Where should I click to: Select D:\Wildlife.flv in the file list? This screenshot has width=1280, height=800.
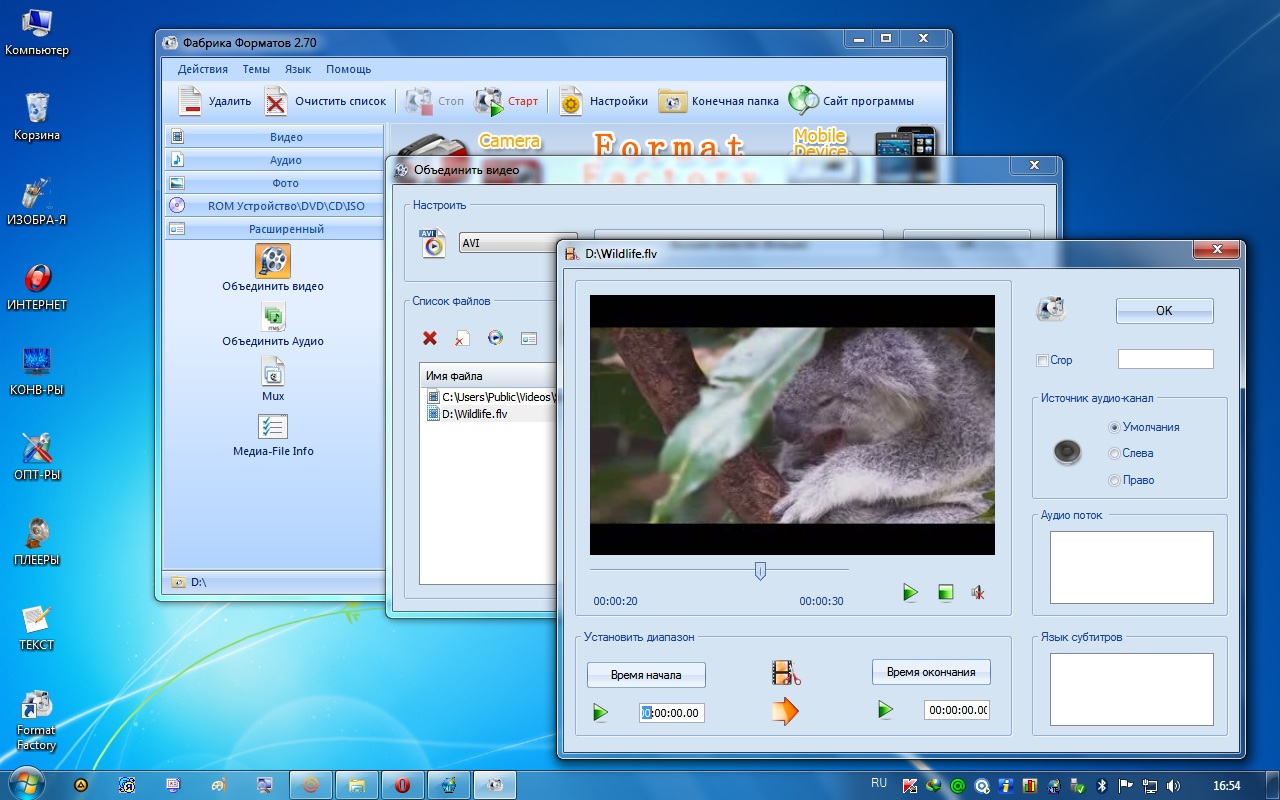[x=474, y=414]
